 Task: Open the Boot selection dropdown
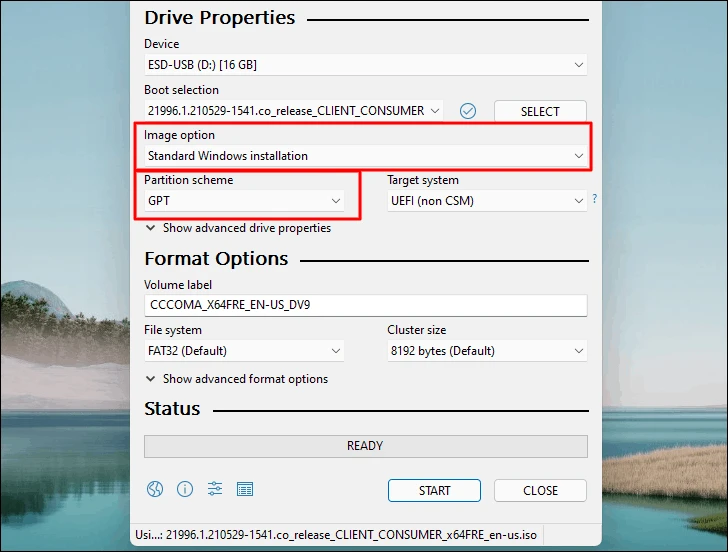point(293,111)
